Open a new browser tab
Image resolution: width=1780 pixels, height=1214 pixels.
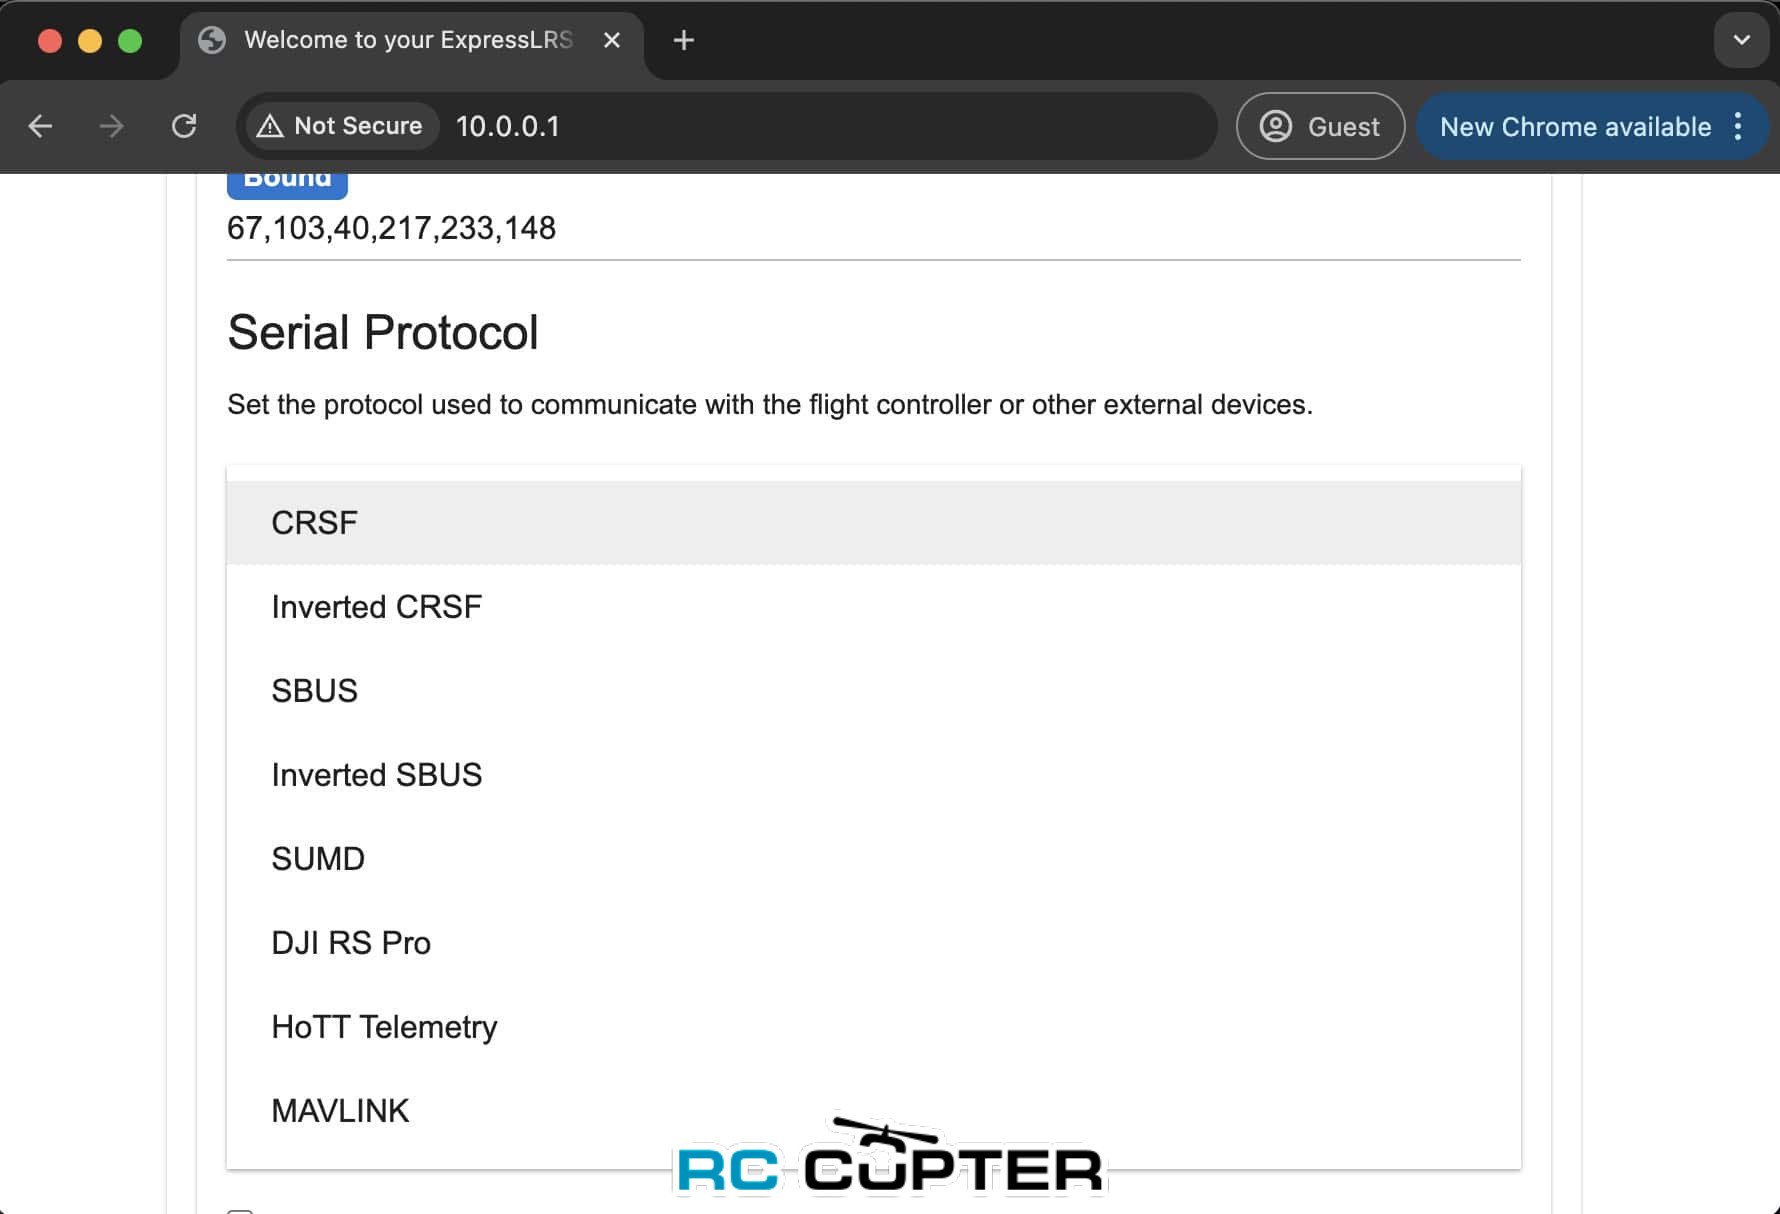pos(684,40)
